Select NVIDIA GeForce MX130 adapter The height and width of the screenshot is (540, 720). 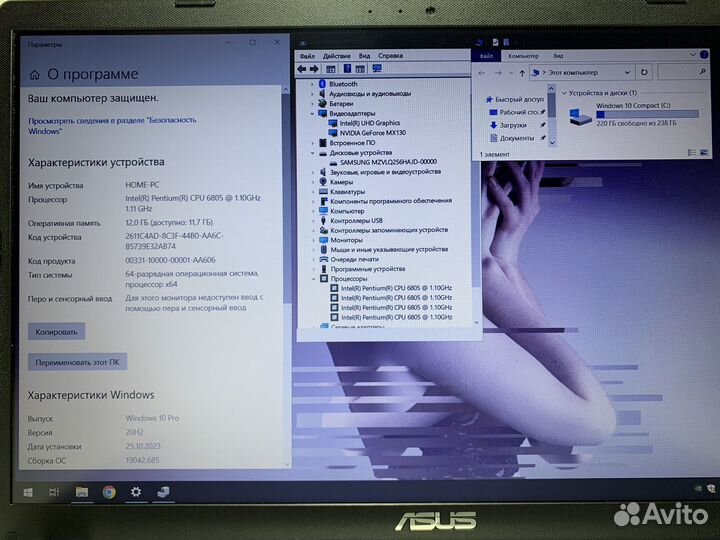coord(373,133)
